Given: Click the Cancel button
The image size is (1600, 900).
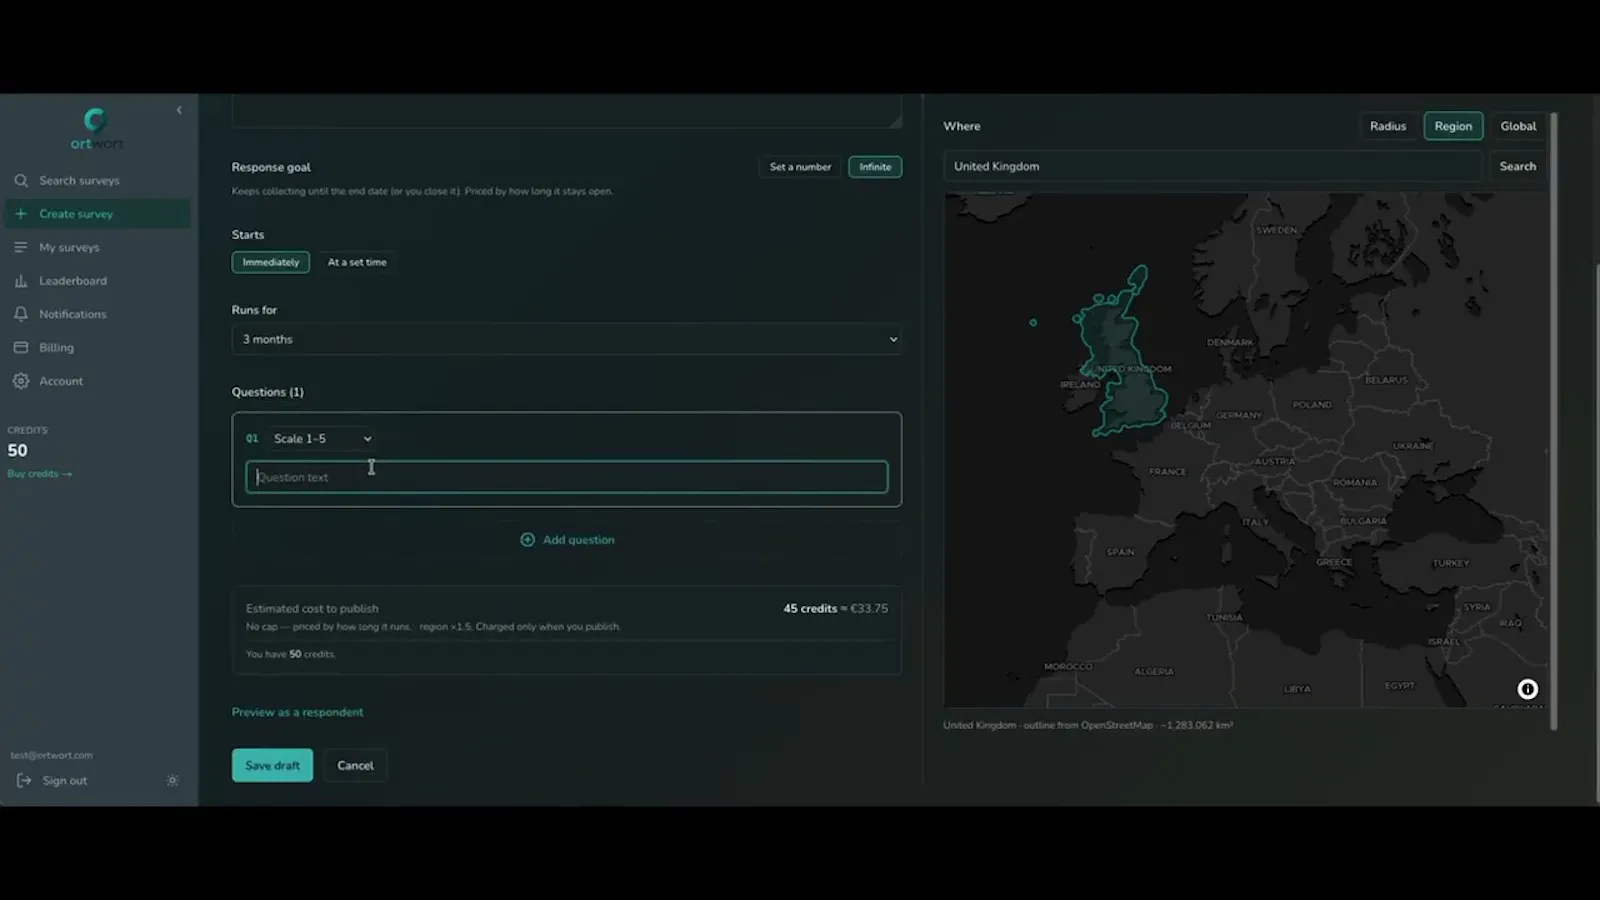Looking at the screenshot, I should pos(355,765).
